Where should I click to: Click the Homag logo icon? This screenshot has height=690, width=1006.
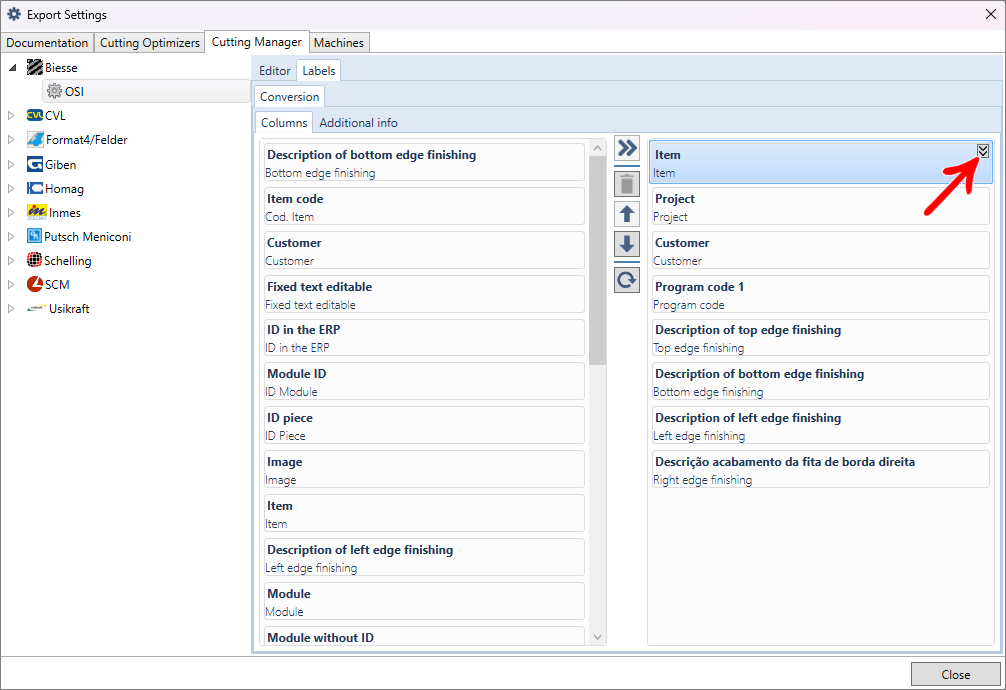[x=35, y=188]
